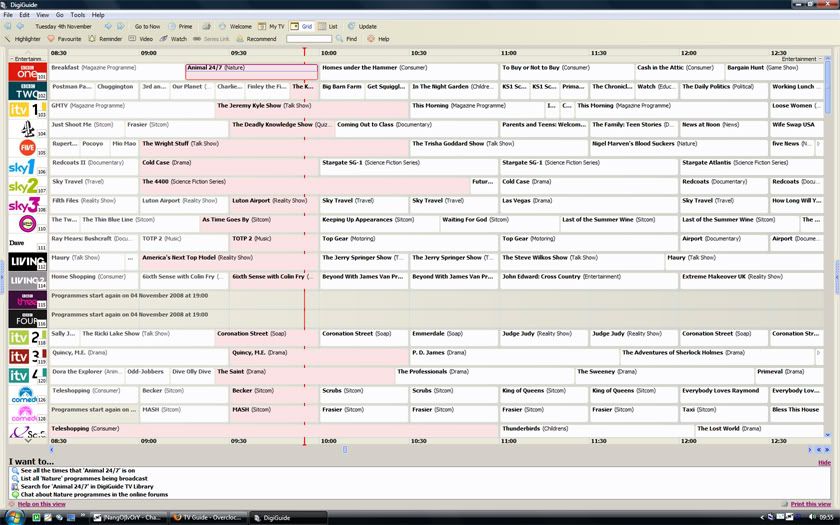Open the File menu

click(x=8, y=15)
